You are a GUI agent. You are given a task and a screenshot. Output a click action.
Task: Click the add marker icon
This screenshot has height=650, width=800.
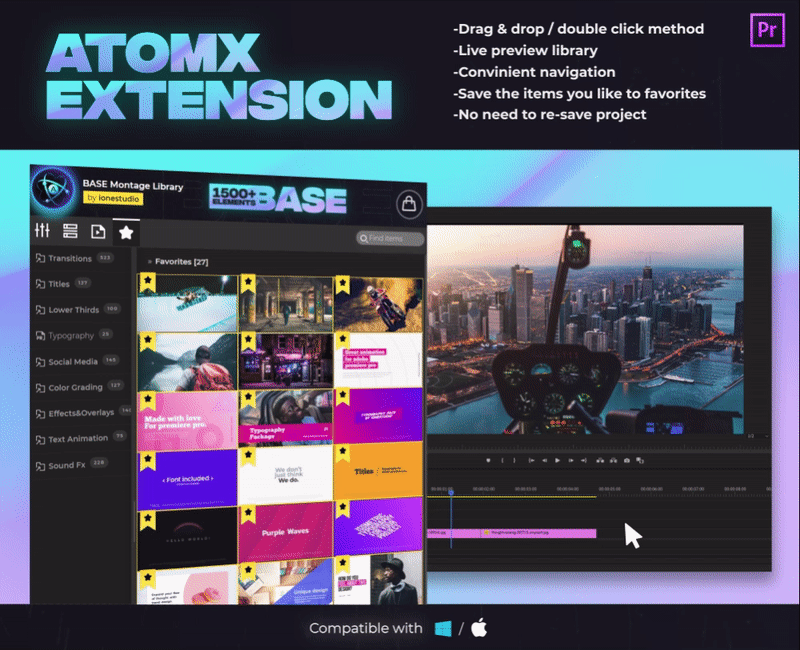(488, 460)
